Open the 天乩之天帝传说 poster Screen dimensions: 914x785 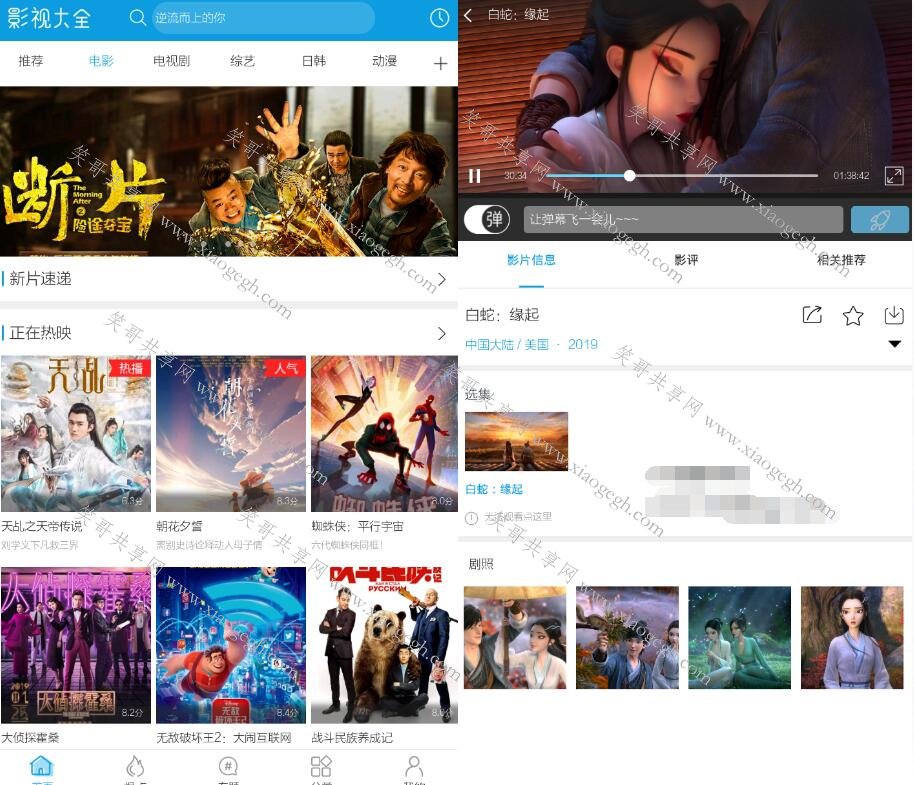tap(76, 434)
